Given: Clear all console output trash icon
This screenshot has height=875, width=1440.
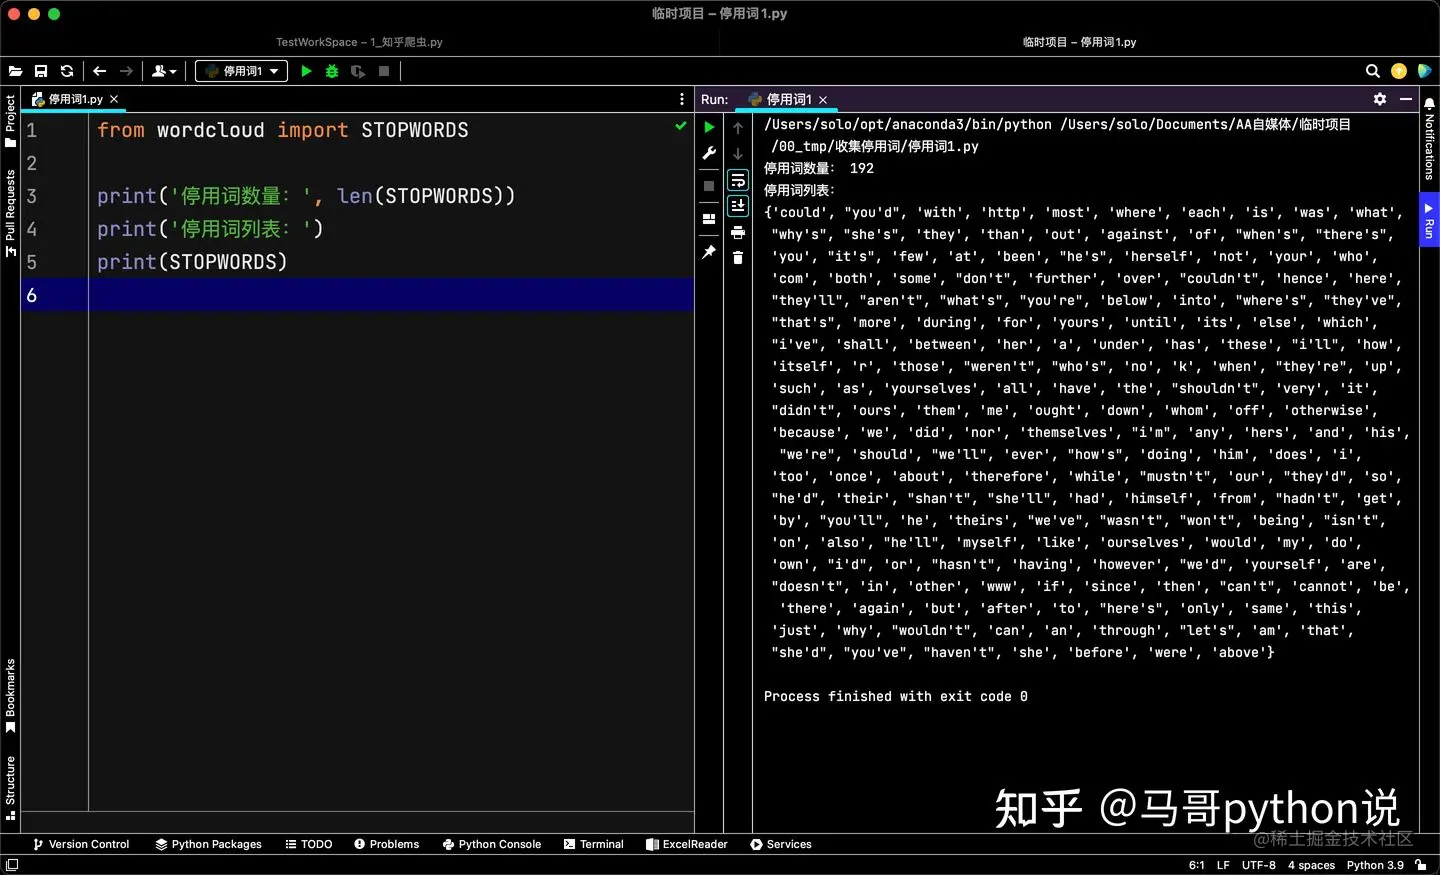Looking at the screenshot, I should (738, 258).
